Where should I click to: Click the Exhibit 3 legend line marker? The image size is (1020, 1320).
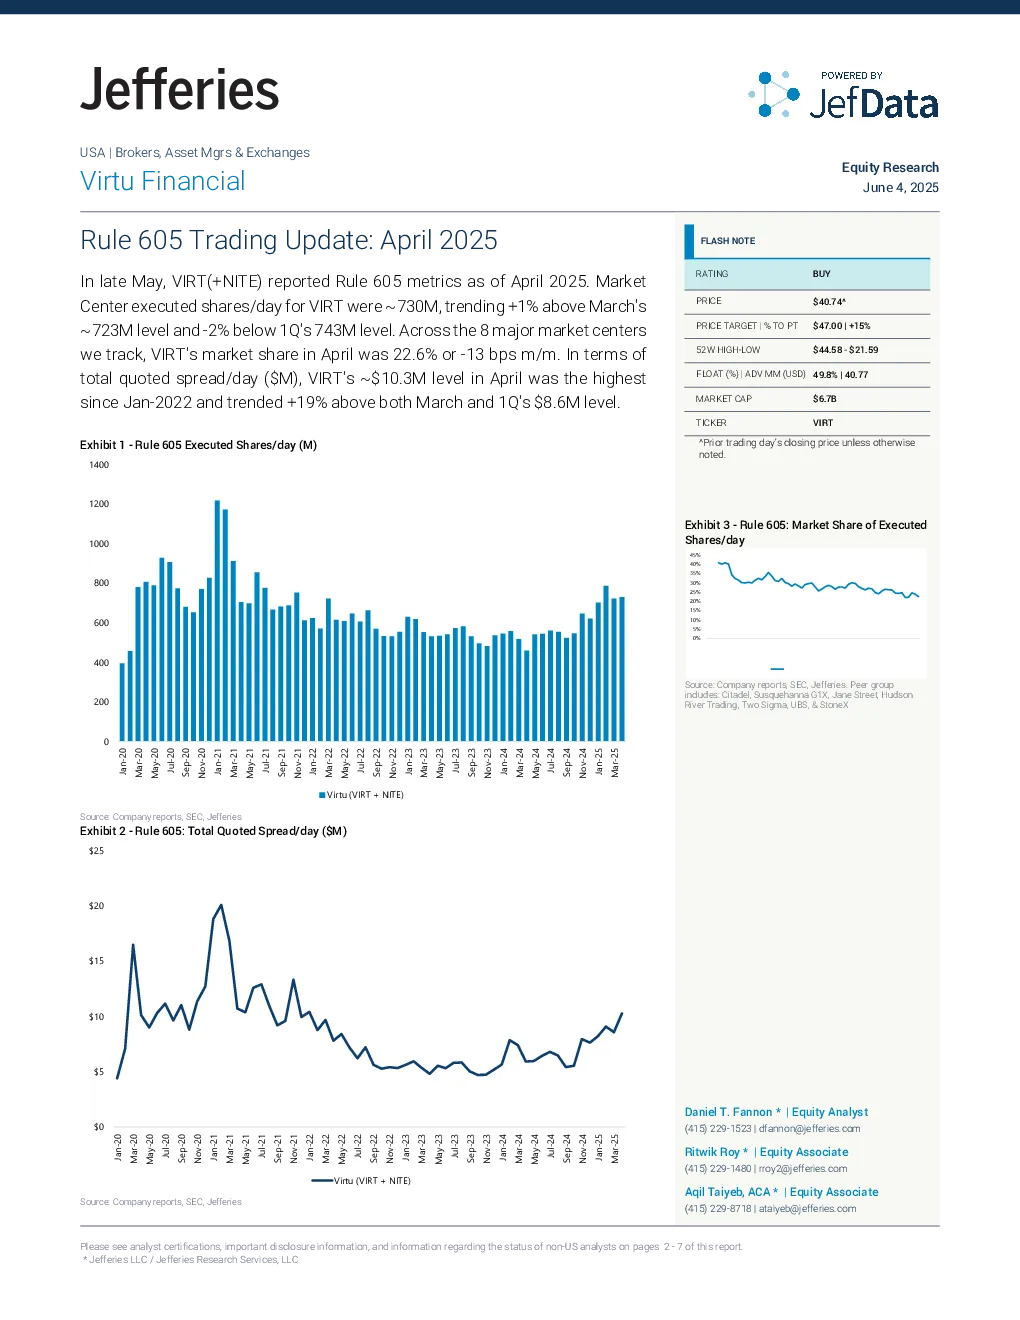click(x=777, y=668)
